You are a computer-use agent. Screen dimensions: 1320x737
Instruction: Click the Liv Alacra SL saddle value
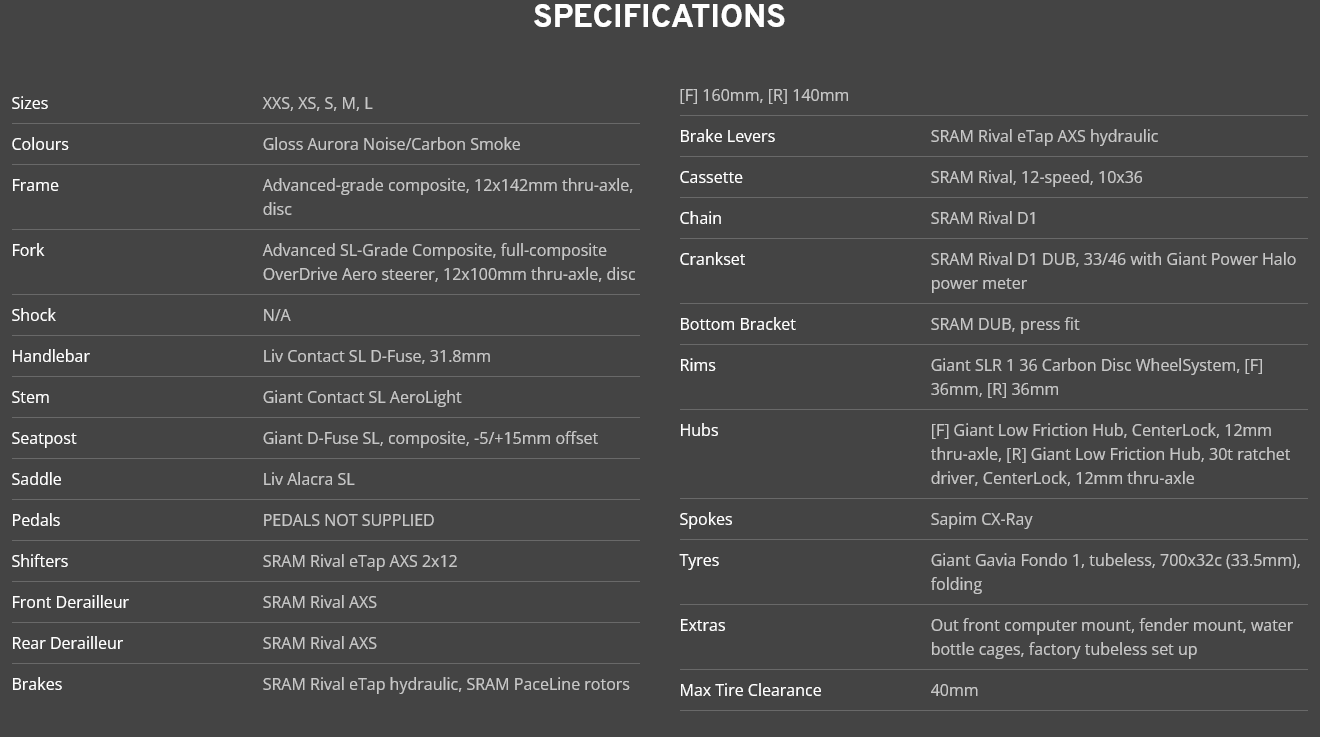(308, 479)
